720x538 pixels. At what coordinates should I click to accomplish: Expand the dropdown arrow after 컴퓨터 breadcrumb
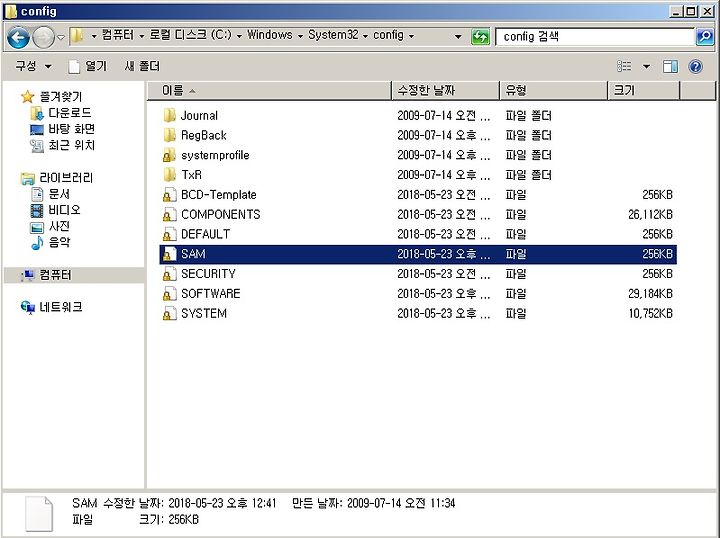point(141,36)
